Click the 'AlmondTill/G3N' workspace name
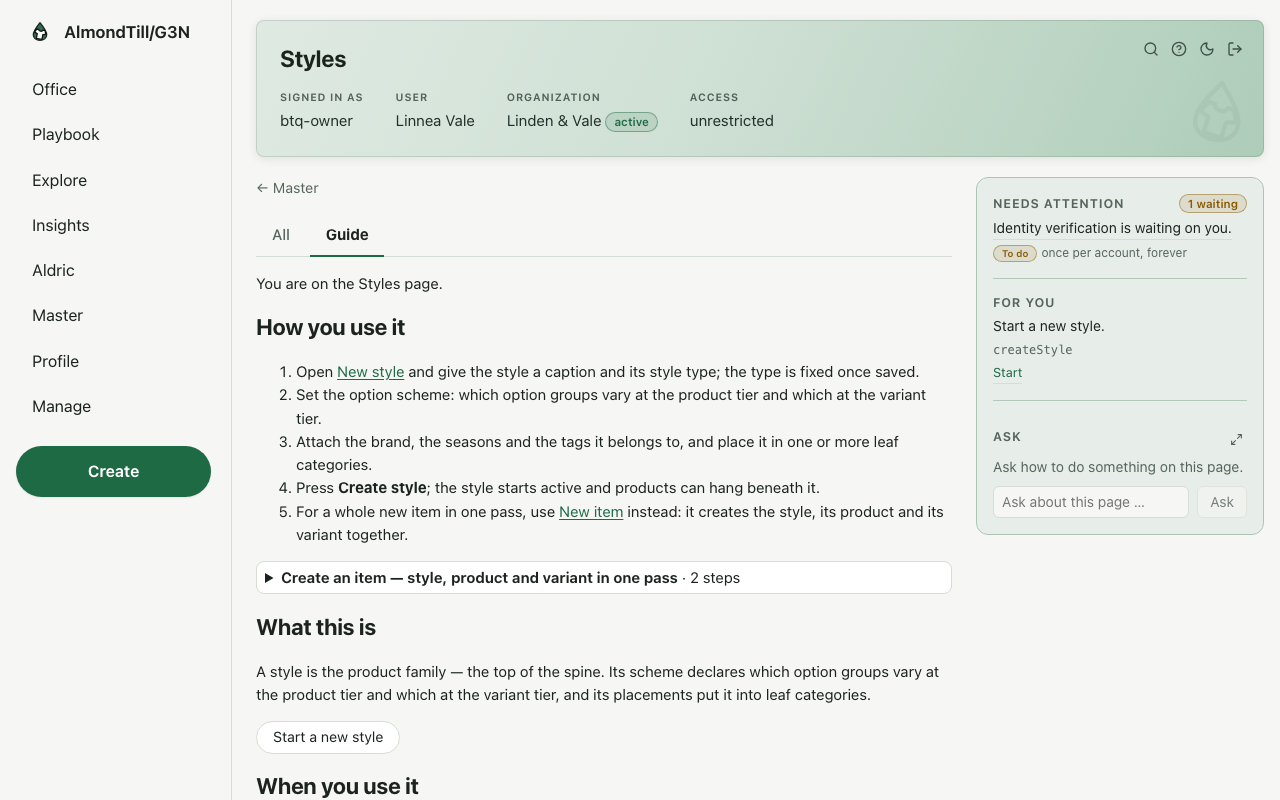The height and width of the screenshot is (800, 1280). 127,32
